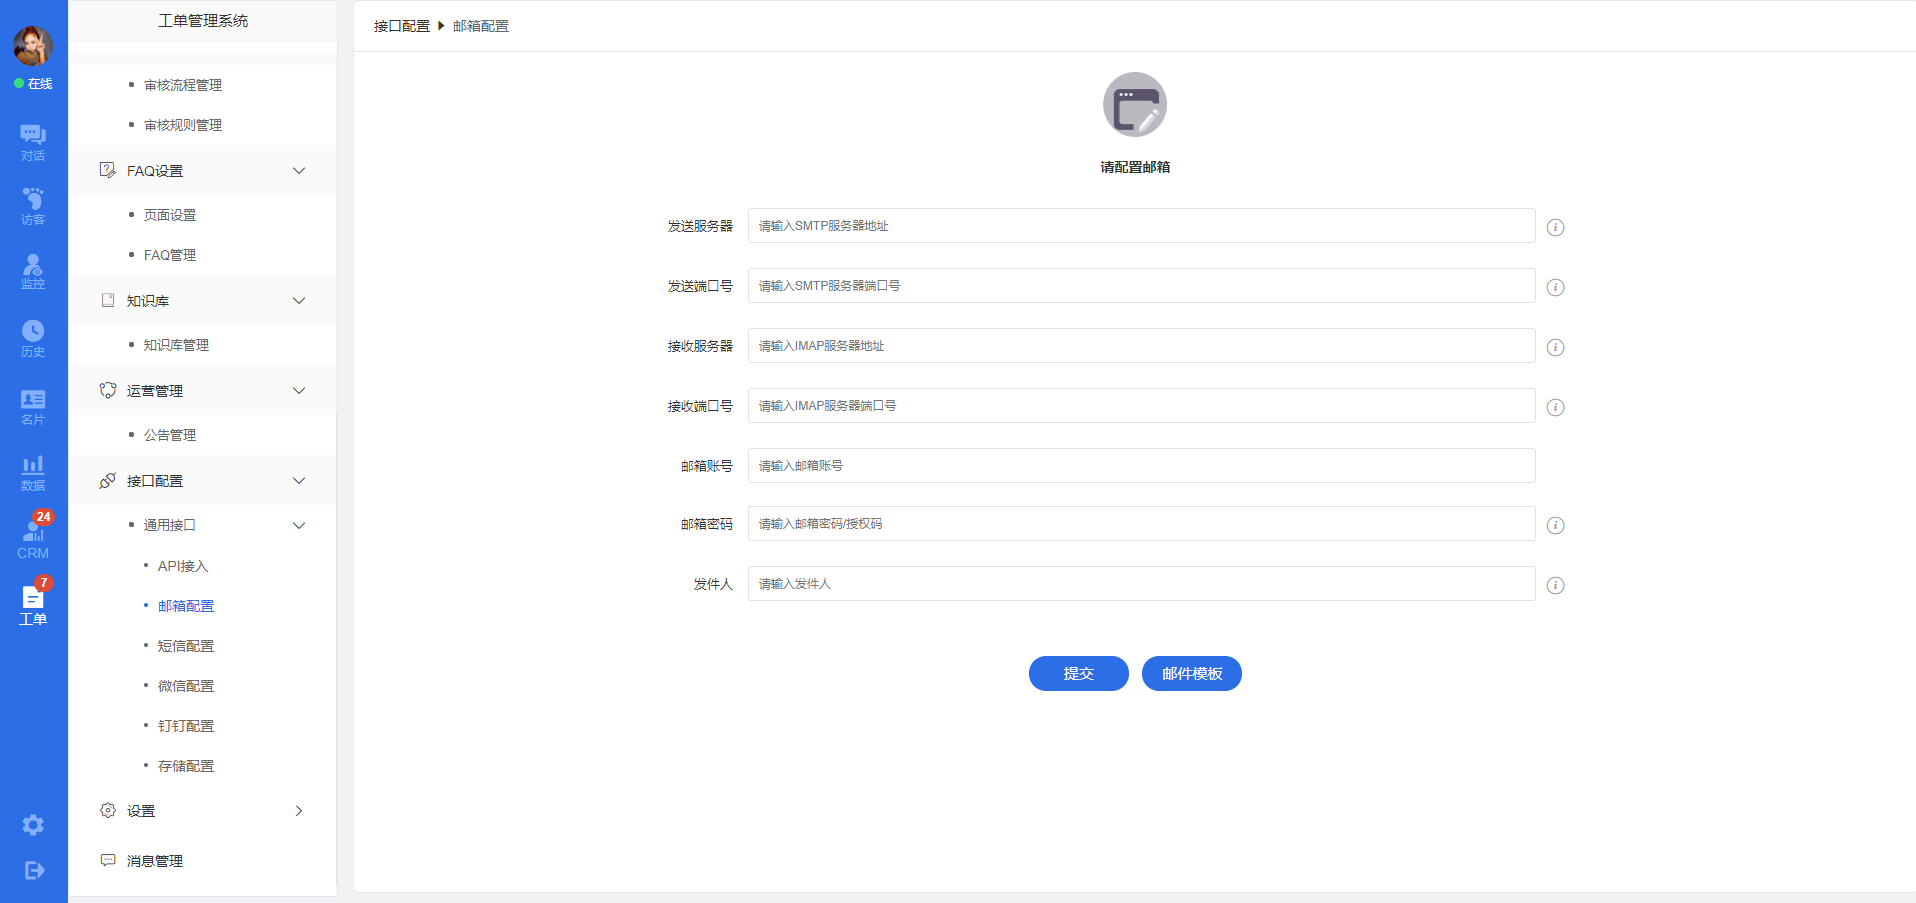Collapse the 知识库 menu section
The height and width of the screenshot is (903, 1916).
[x=298, y=301]
